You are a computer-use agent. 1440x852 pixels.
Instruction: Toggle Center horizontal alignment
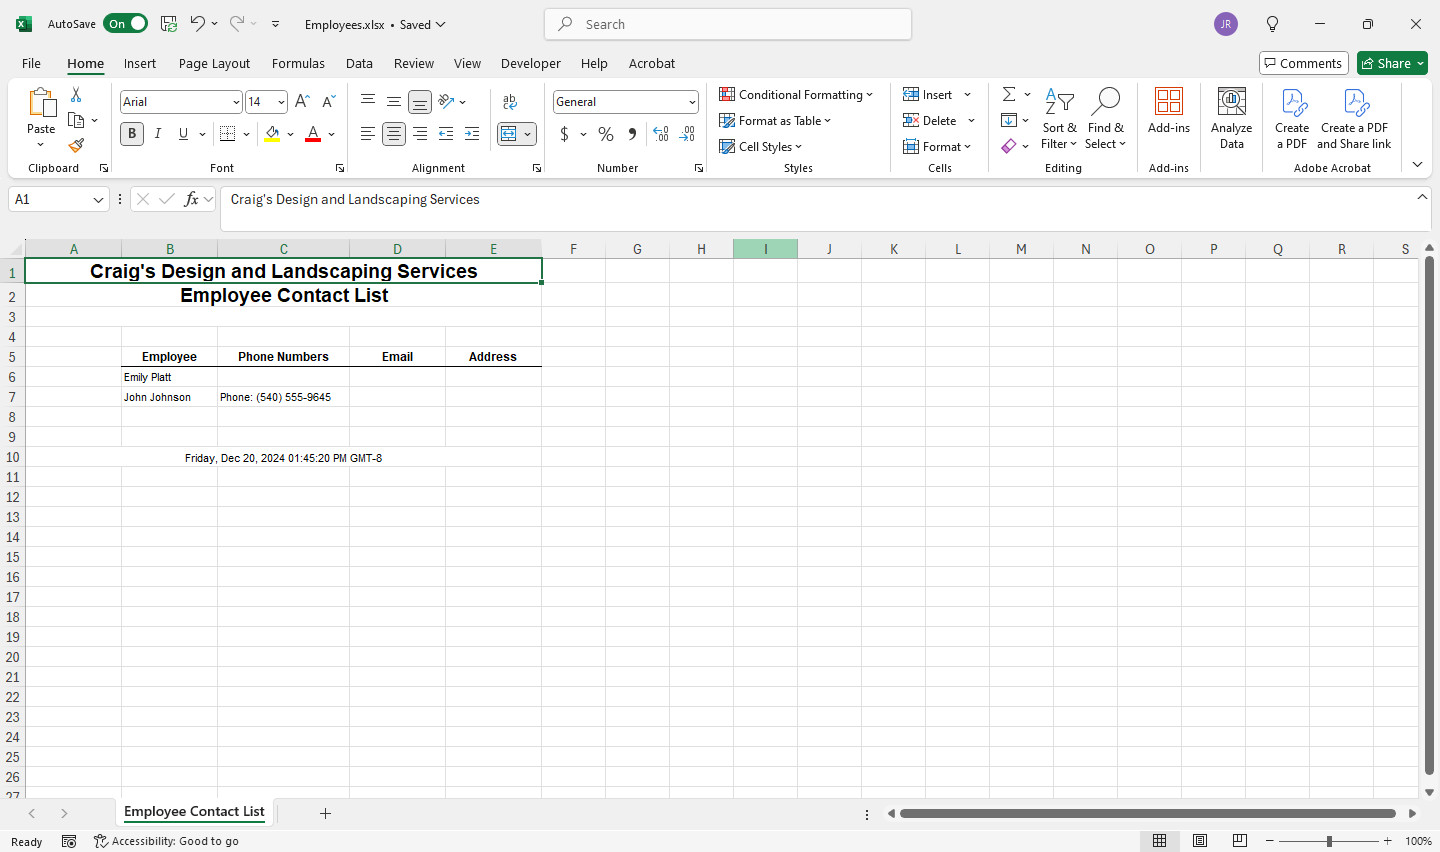pyautogui.click(x=394, y=134)
